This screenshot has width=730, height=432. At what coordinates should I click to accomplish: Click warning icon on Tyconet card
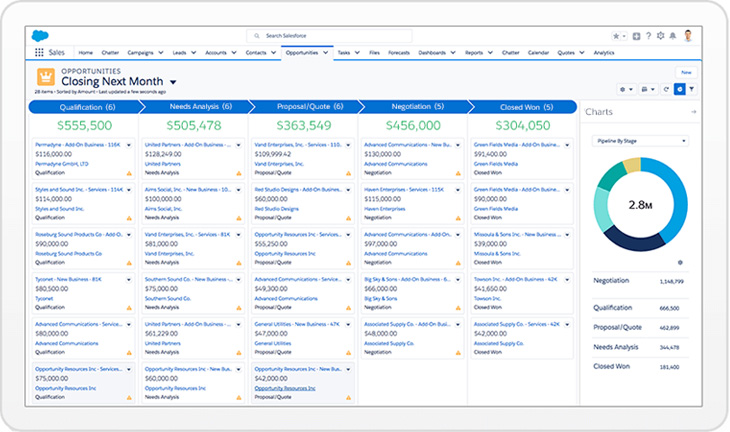[129, 308]
